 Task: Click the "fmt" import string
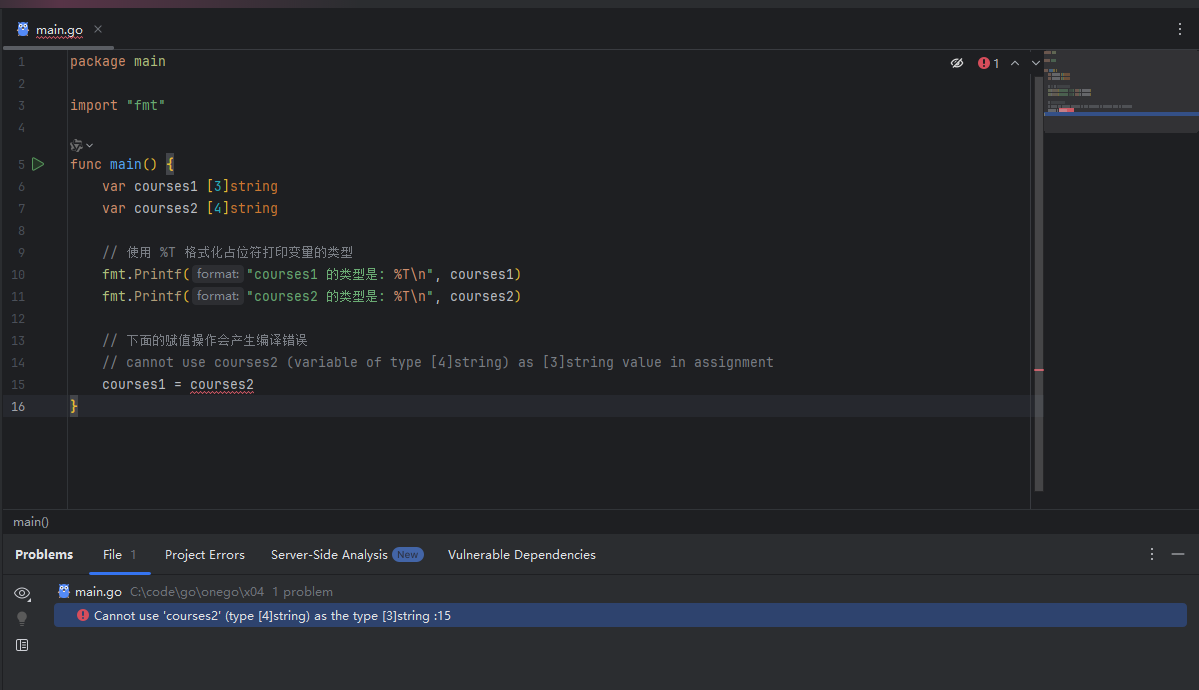pyautogui.click(x=146, y=106)
